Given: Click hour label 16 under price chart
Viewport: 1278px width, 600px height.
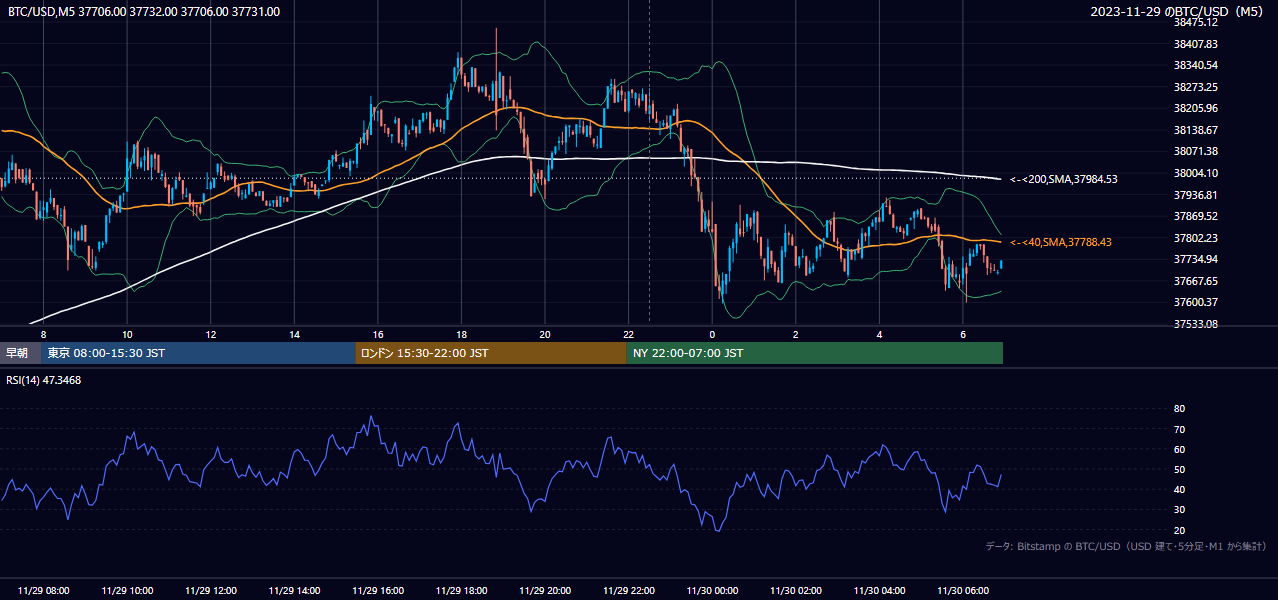Looking at the screenshot, I should [x=378, y=334].
